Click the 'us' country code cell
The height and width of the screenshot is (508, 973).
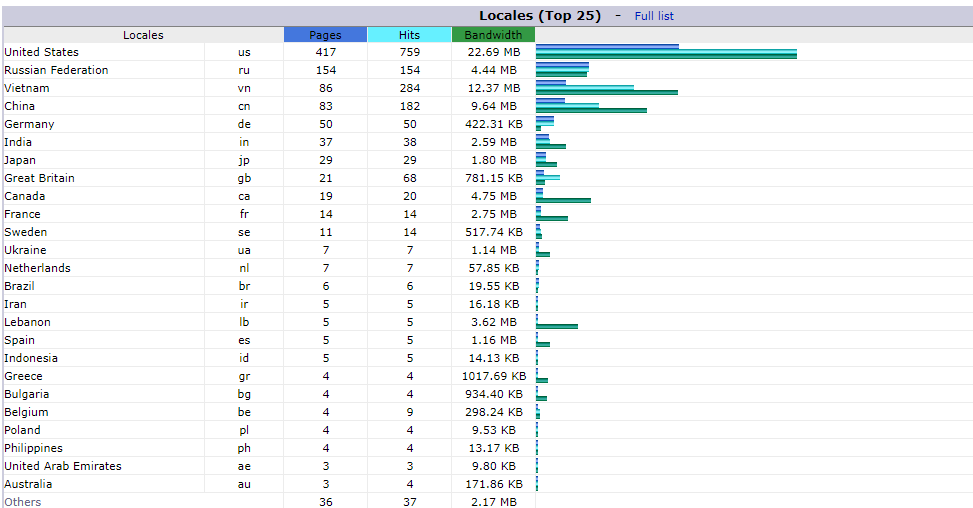pos(244,52)
